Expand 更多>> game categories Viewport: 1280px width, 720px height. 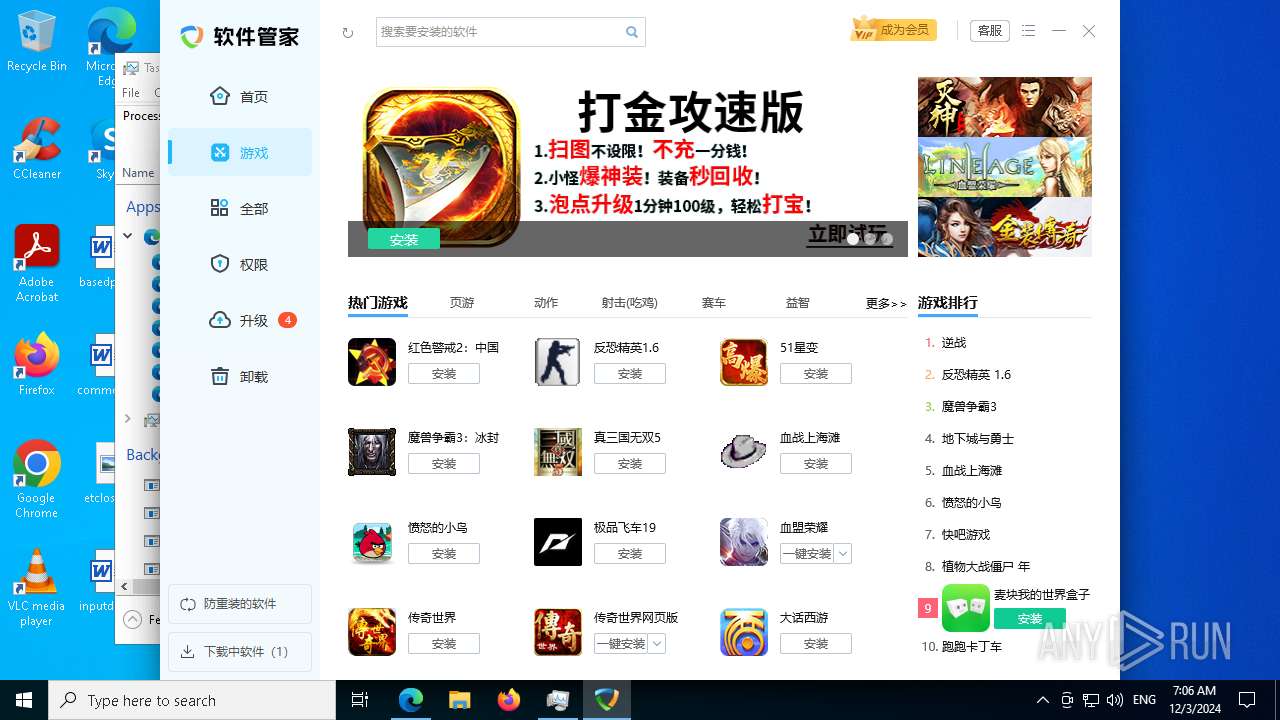tap(886, 304)
